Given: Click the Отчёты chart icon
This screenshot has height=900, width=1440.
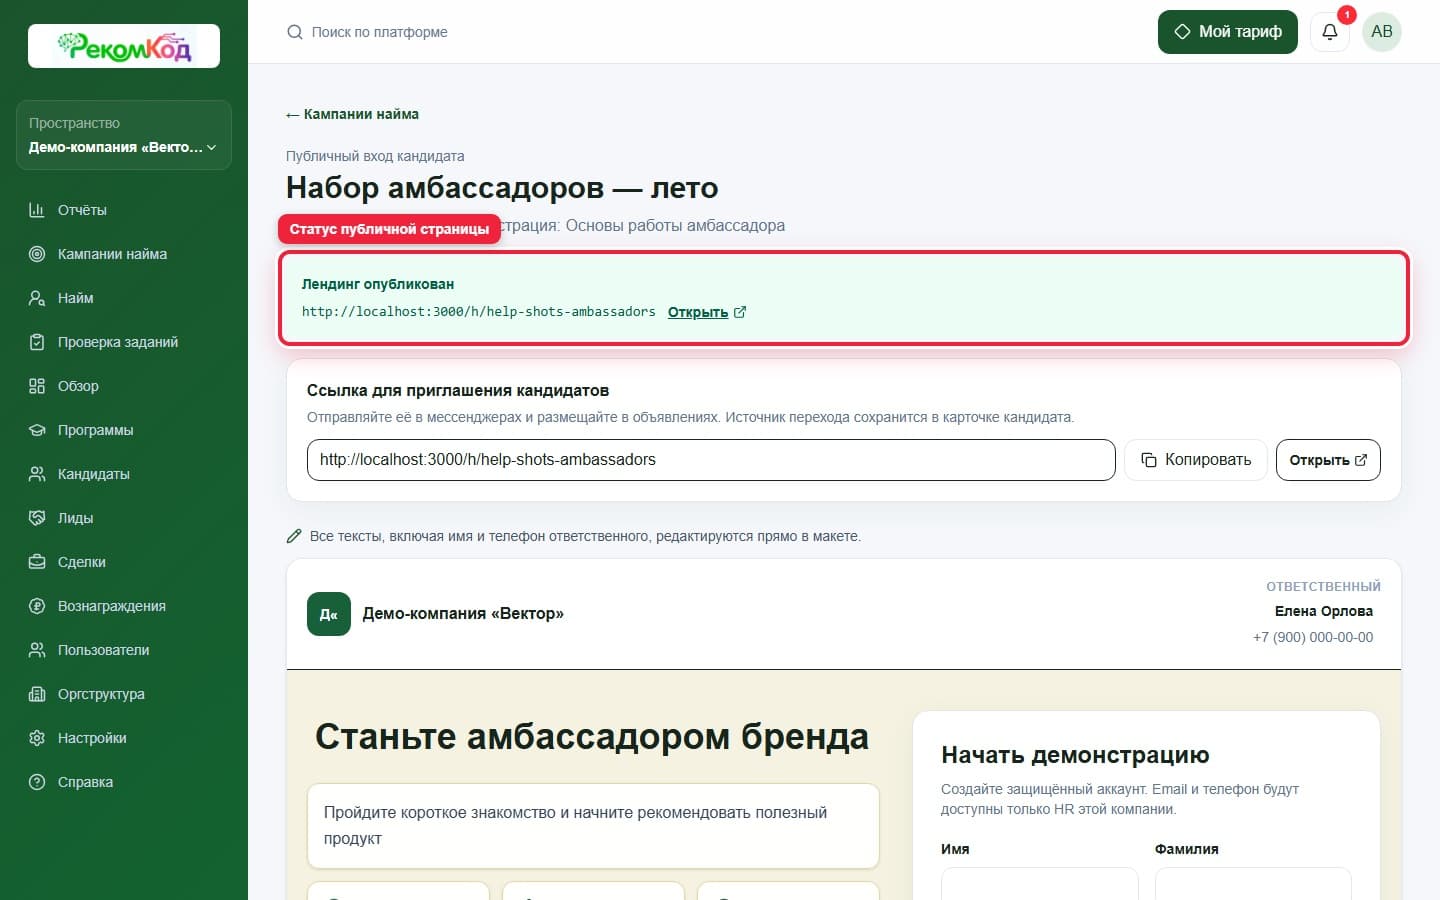Looking at the screenshot, I should coord(37,210).
